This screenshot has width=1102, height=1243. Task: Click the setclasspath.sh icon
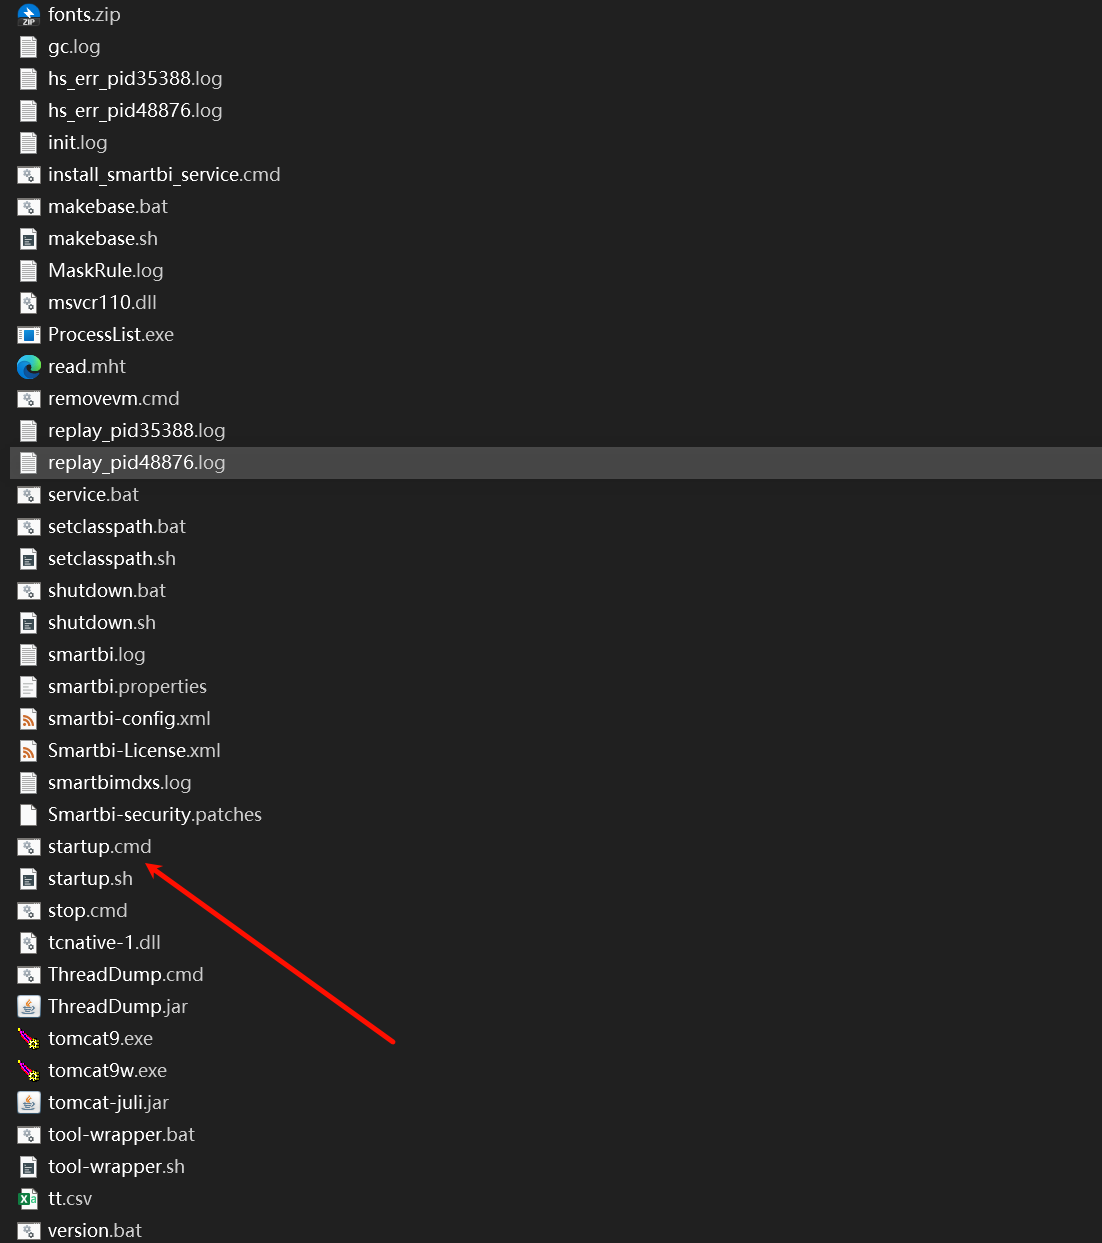[x=29, y=559]
